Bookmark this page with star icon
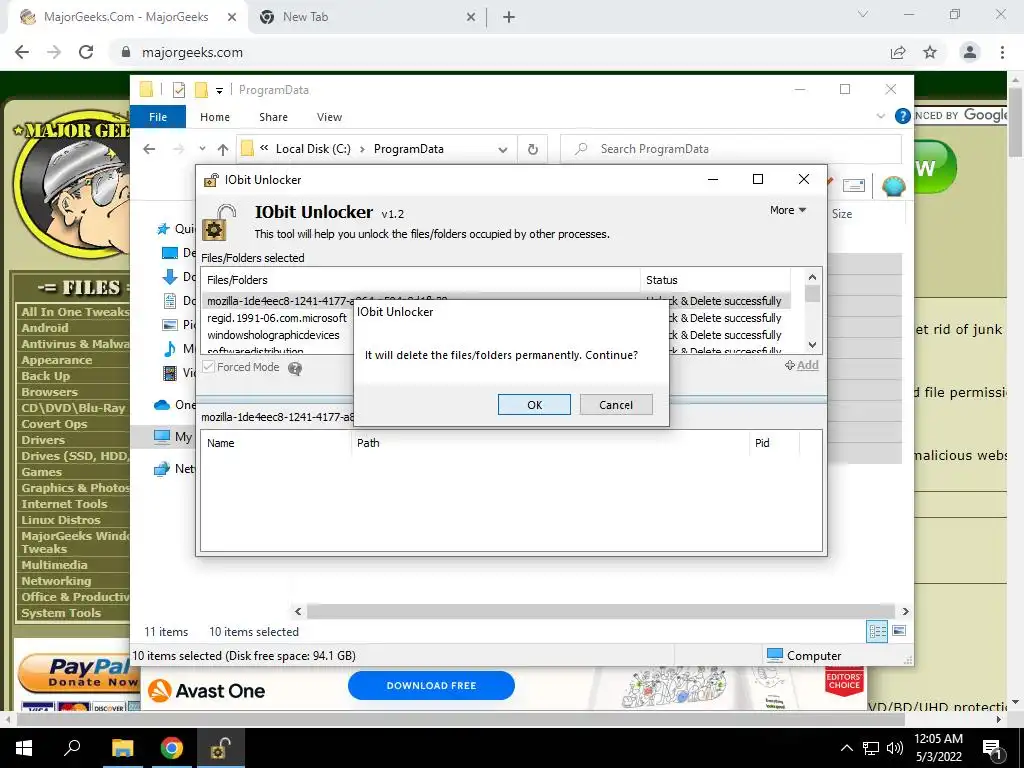This screenshot has width=1024, height=768. [930, 52]
